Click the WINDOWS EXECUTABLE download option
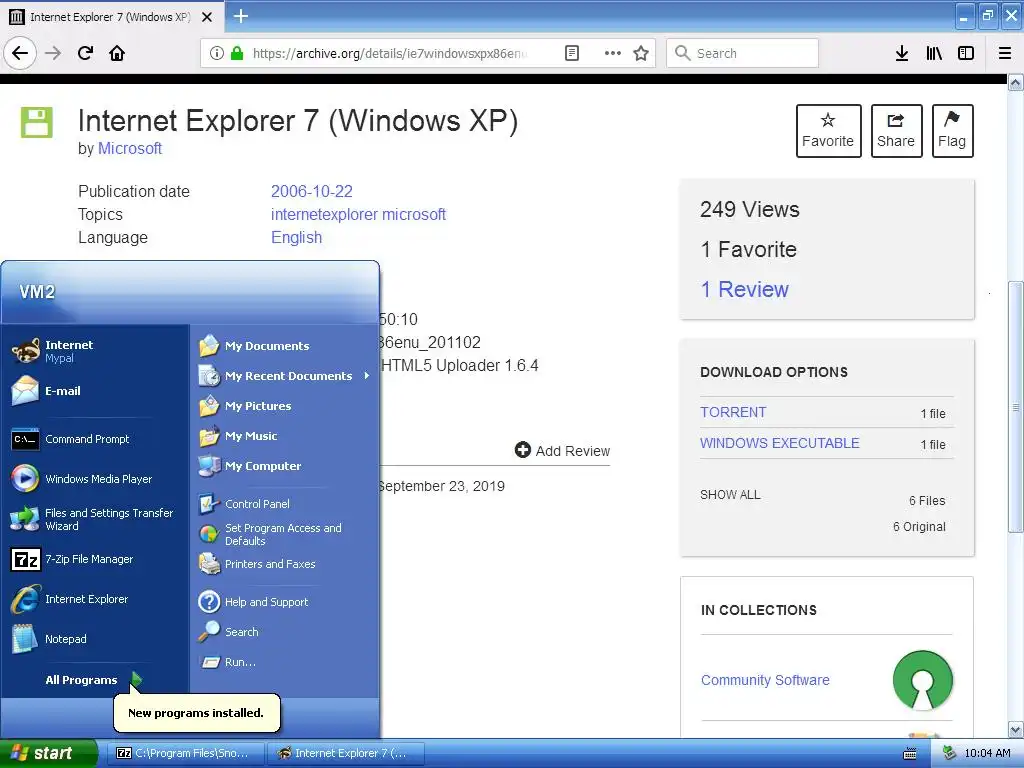 tap(780, 443)
